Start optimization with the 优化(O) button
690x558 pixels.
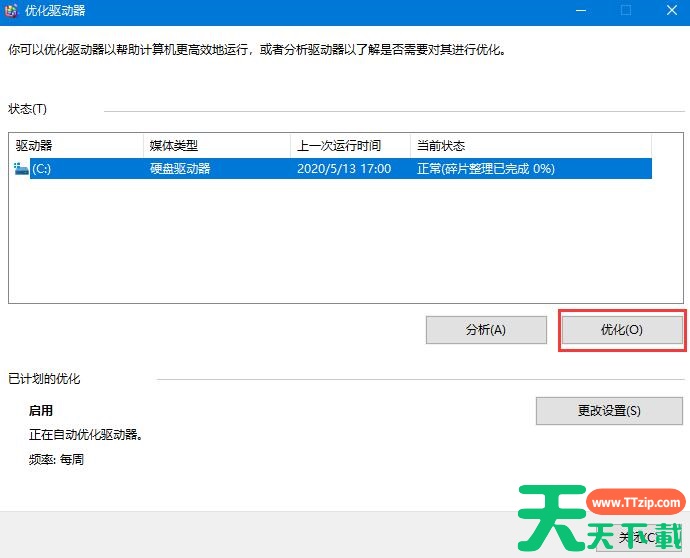[621, 330]
